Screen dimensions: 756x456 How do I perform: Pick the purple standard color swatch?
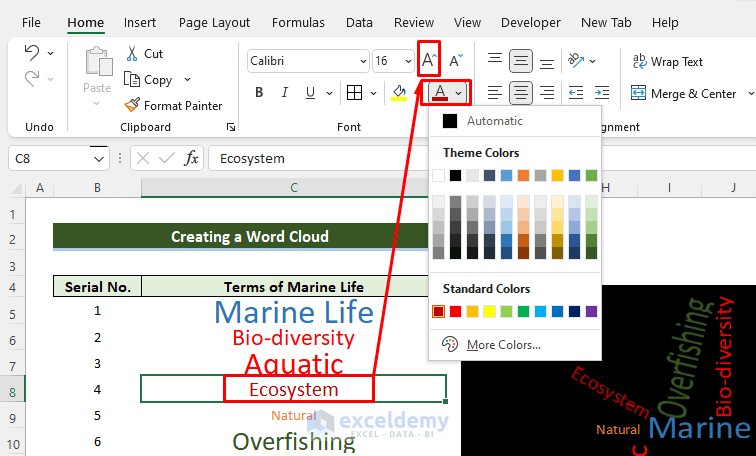click(x=591, y=311)
